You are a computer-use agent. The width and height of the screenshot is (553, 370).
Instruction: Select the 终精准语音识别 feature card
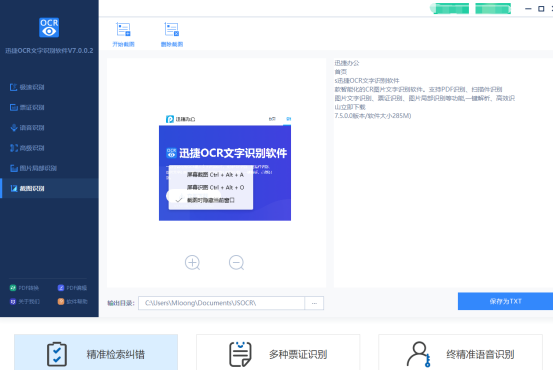[x=460, y=353]
